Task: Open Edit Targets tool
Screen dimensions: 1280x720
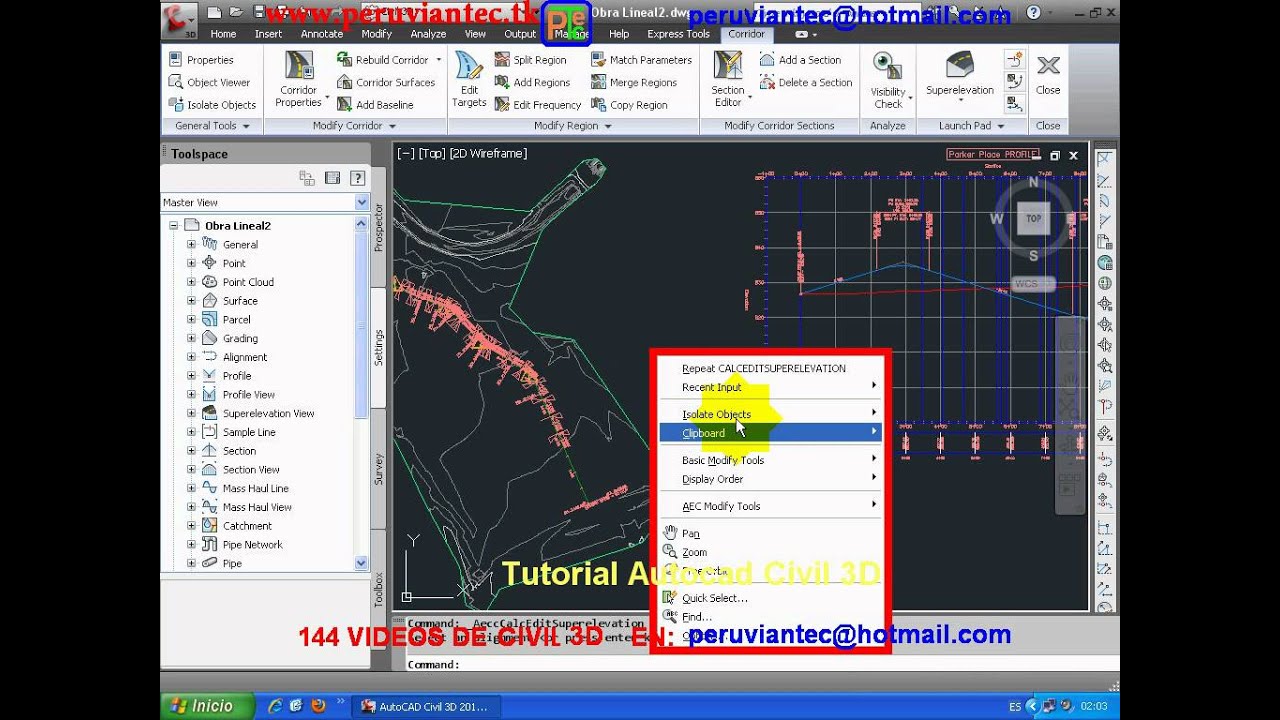Action: [469, 80]
